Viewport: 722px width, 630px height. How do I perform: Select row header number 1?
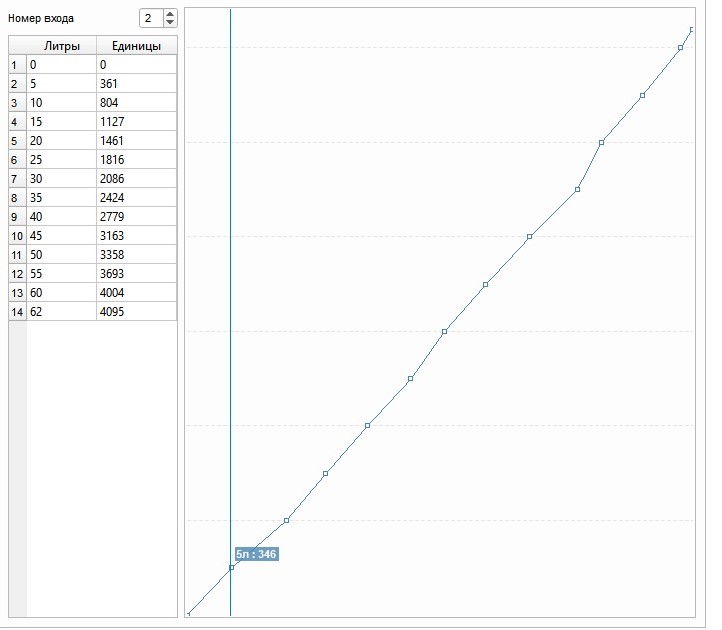point(16,64)
